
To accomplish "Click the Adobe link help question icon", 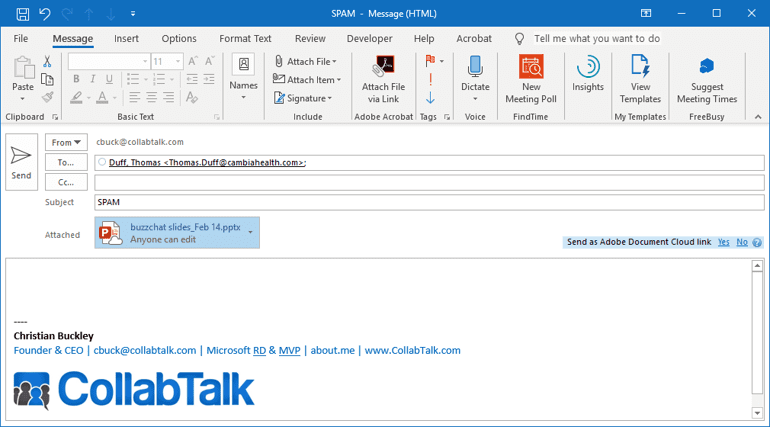I will click(757, 242).
